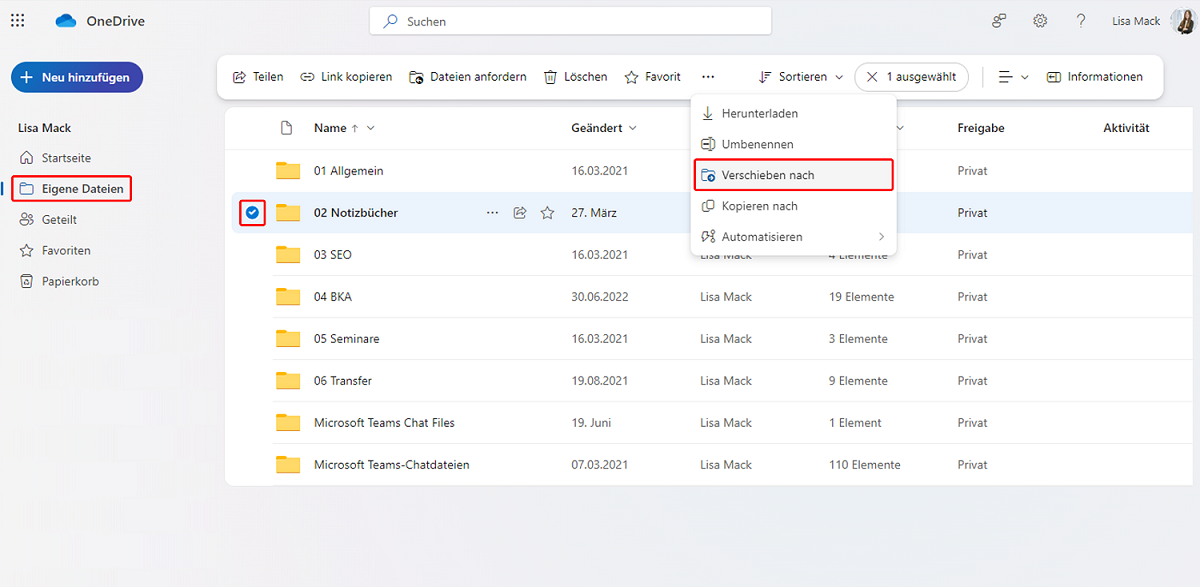The height and width of the screenshot is (587, 1200).
Task: Open the settings gear
Action: pyautogui.click(x=1040, y=21)
